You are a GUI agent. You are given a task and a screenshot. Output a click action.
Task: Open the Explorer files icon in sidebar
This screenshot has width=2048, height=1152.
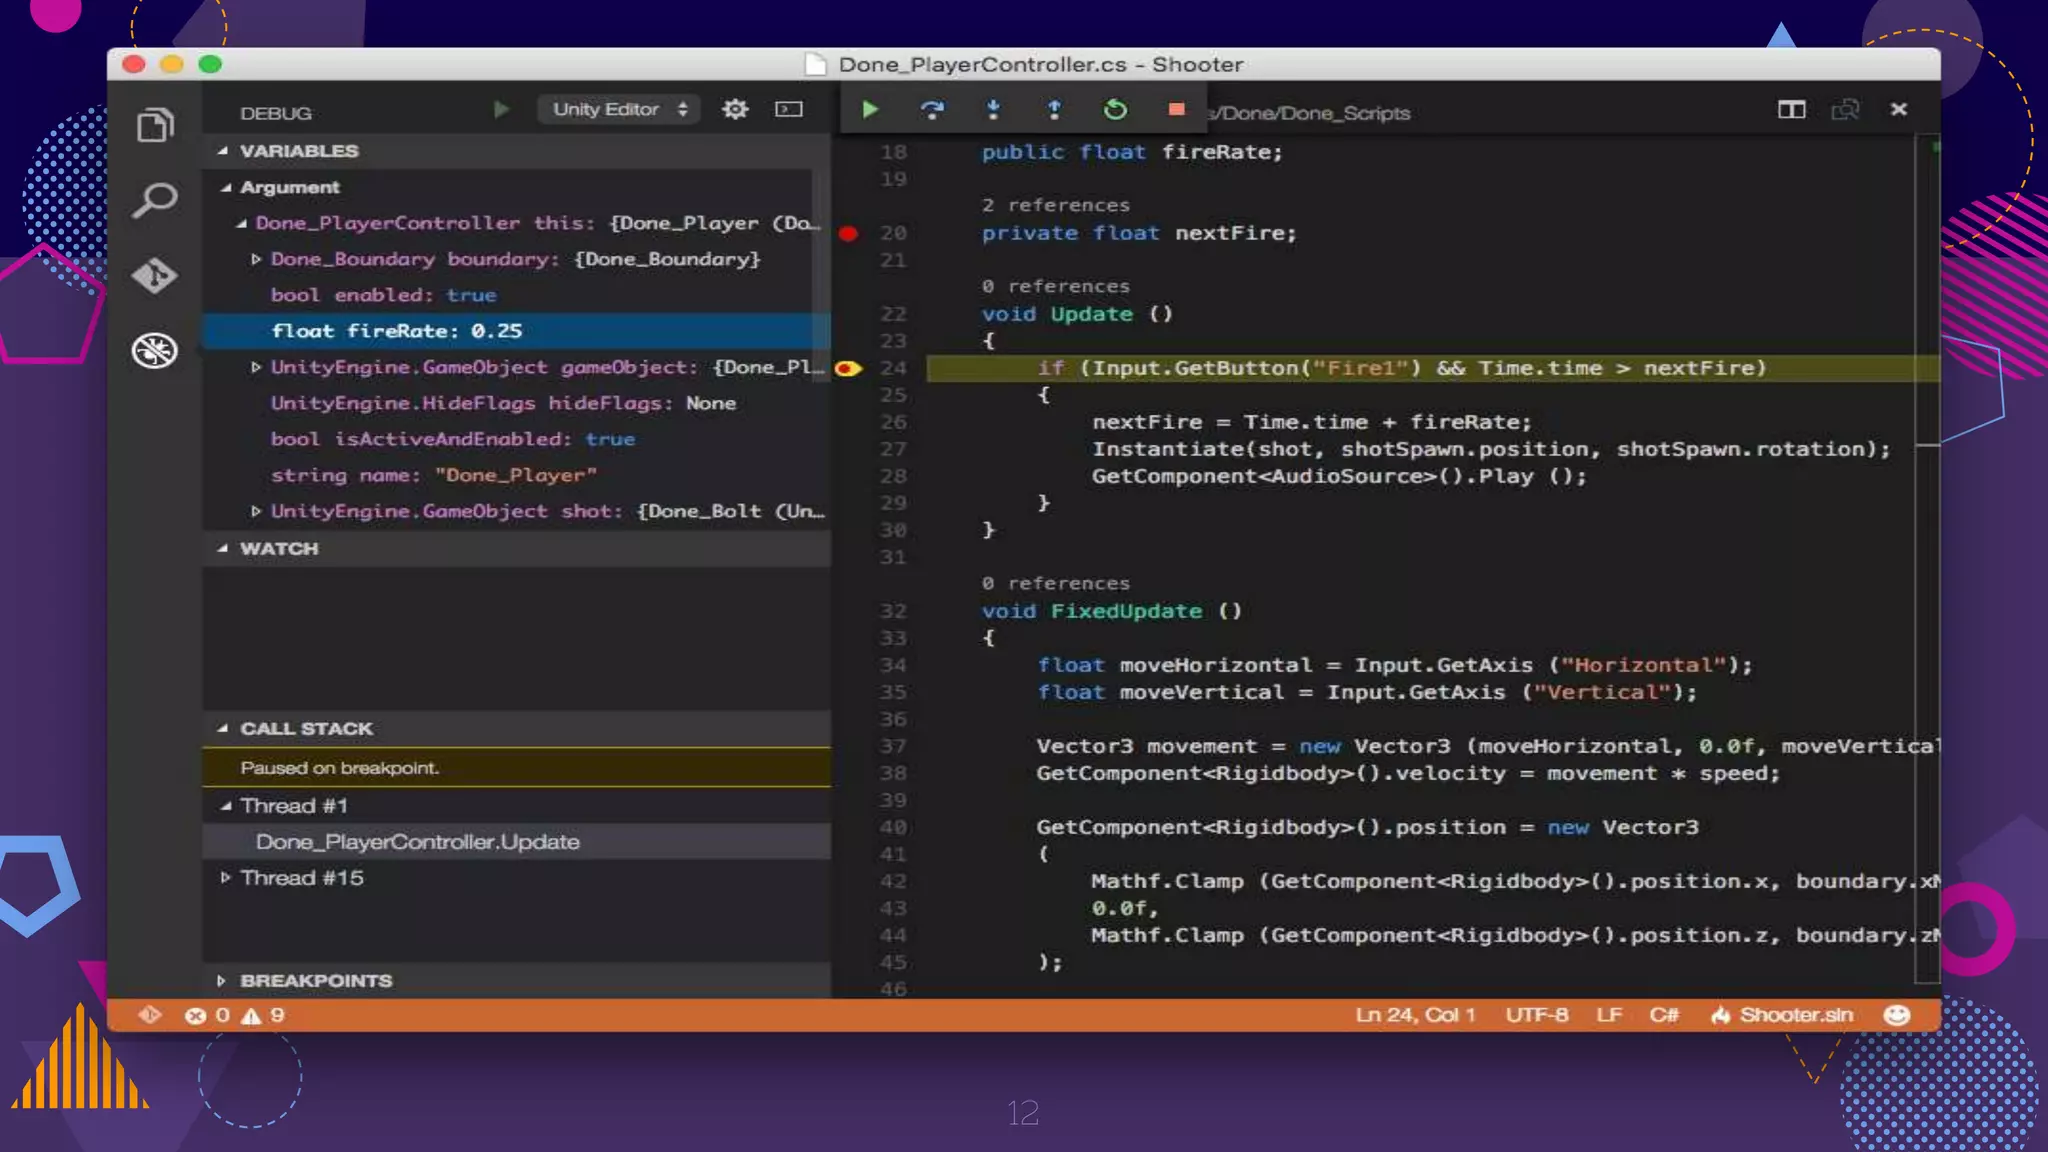click(x=155, y=125)
